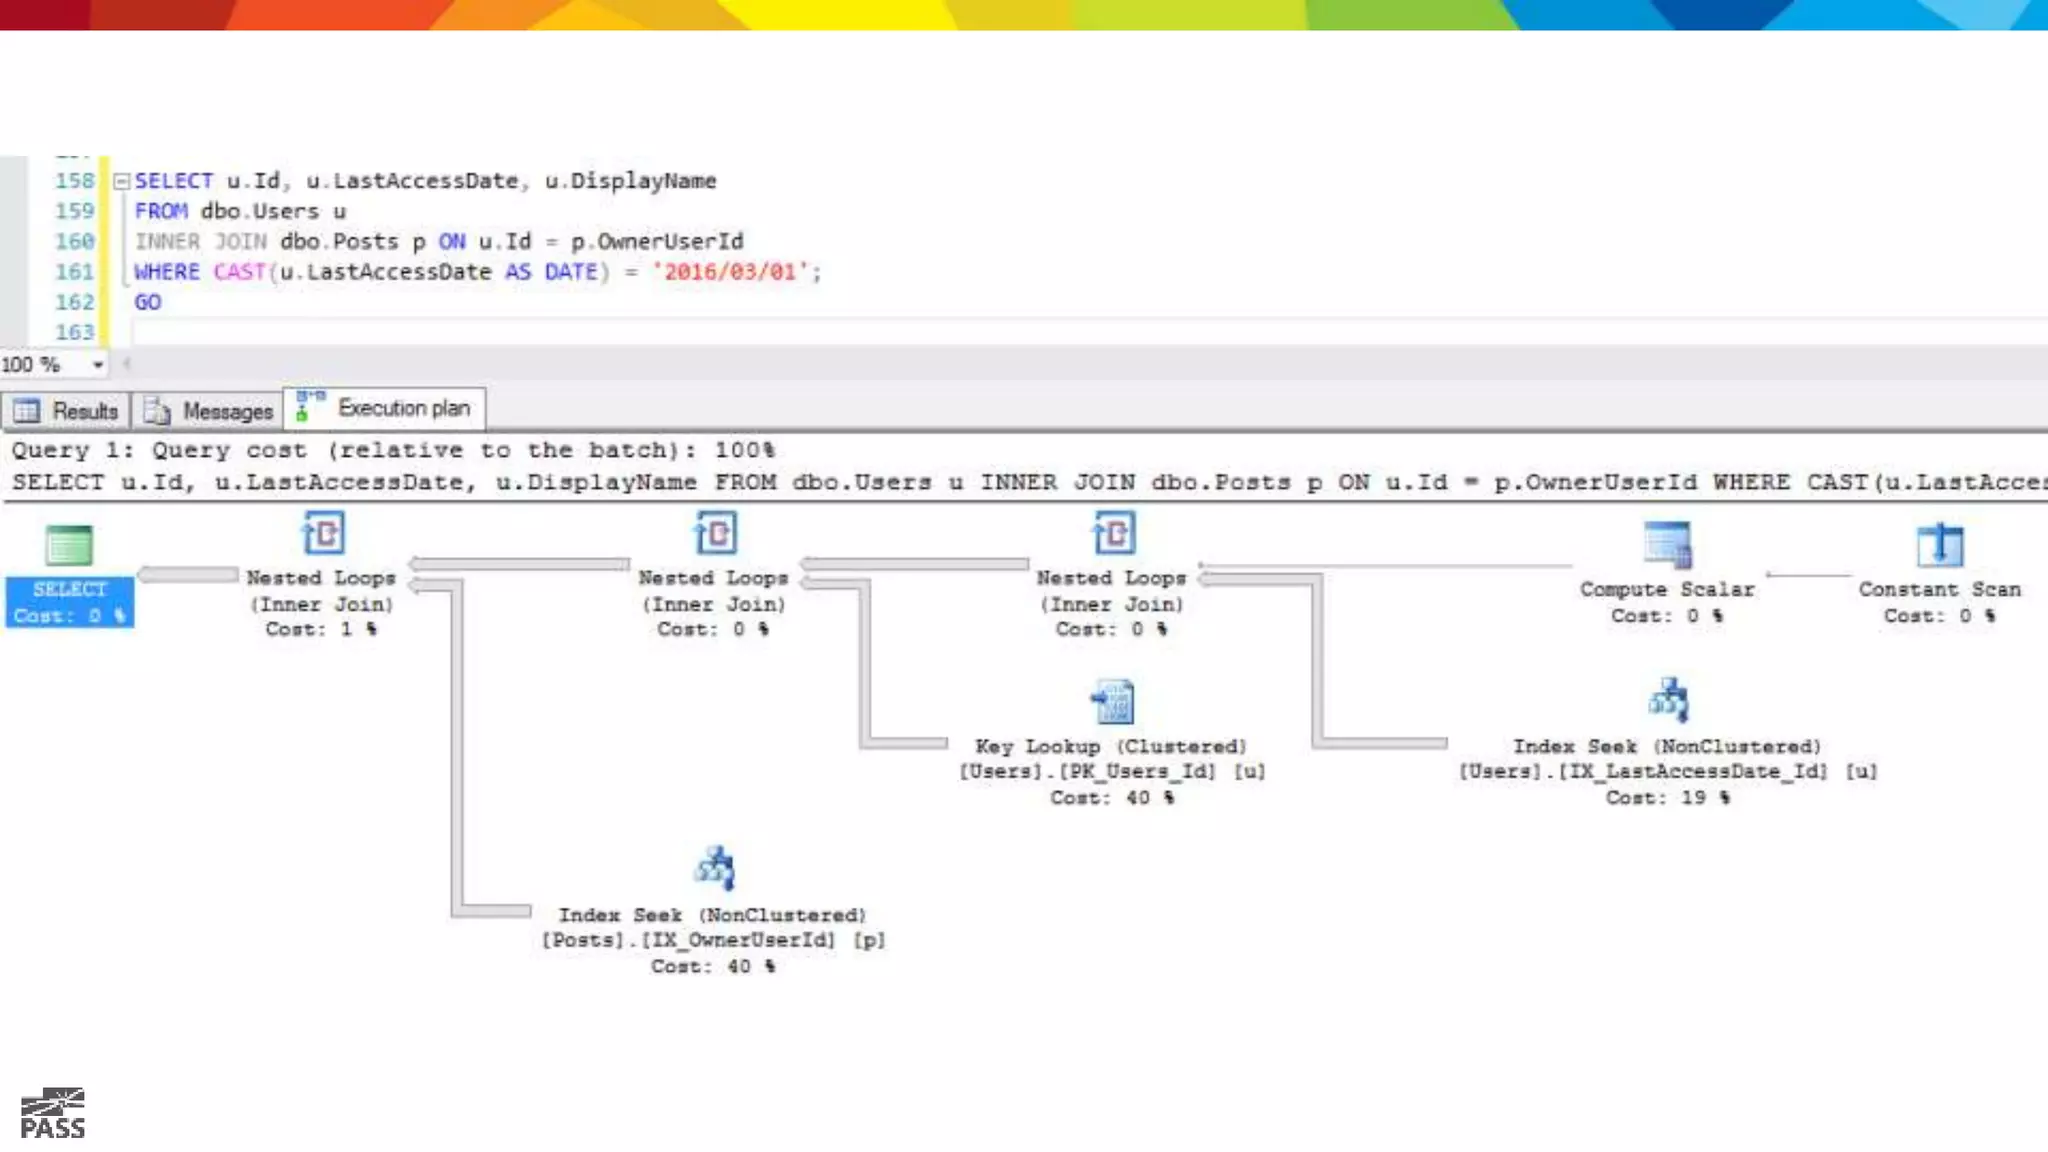The width and height of the screenshot is (2048, 1152).
Task: Click the middle Nested Loops join icon
Action: point(715,533)
